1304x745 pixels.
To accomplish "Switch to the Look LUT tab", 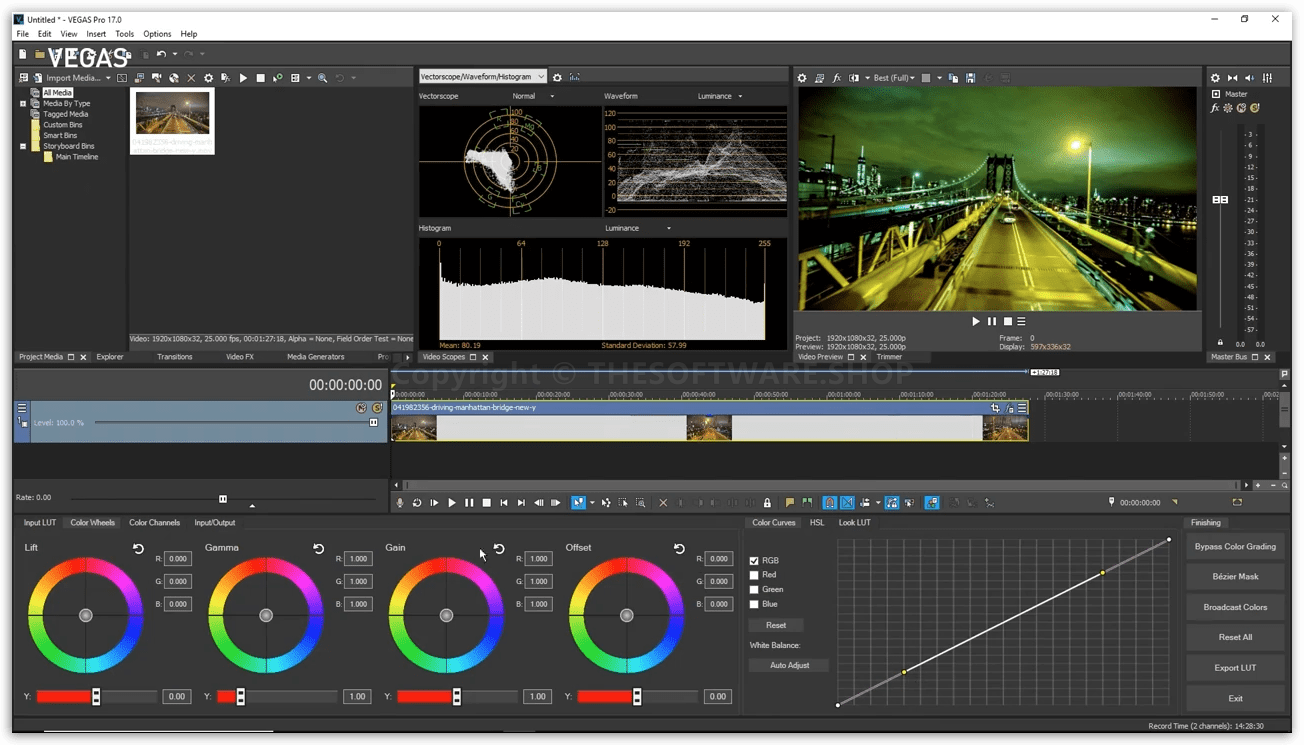I will pos(854,523).
